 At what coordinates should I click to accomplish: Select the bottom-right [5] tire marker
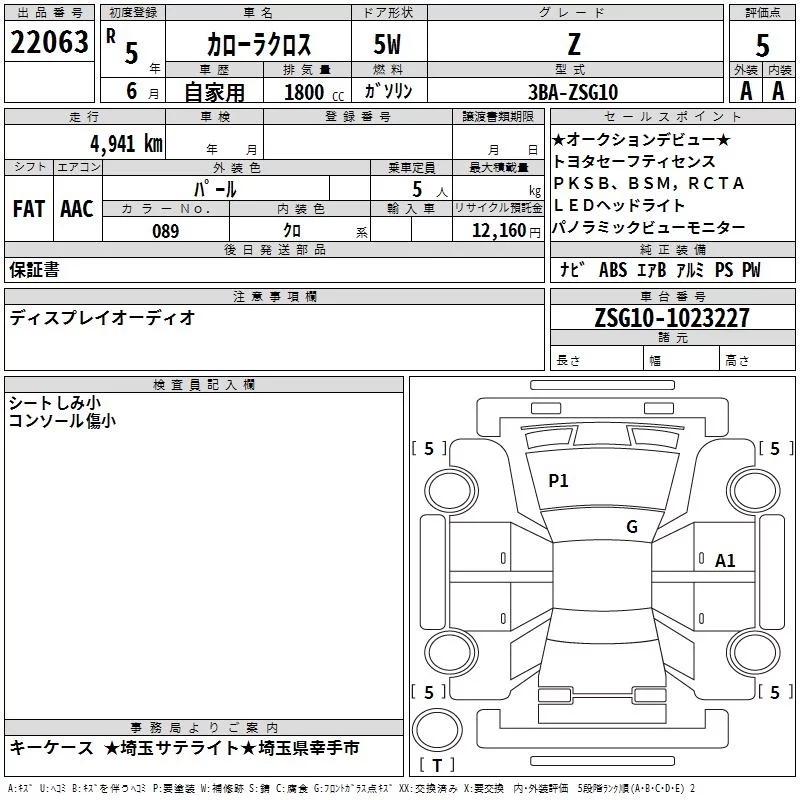tap(775, 692)
